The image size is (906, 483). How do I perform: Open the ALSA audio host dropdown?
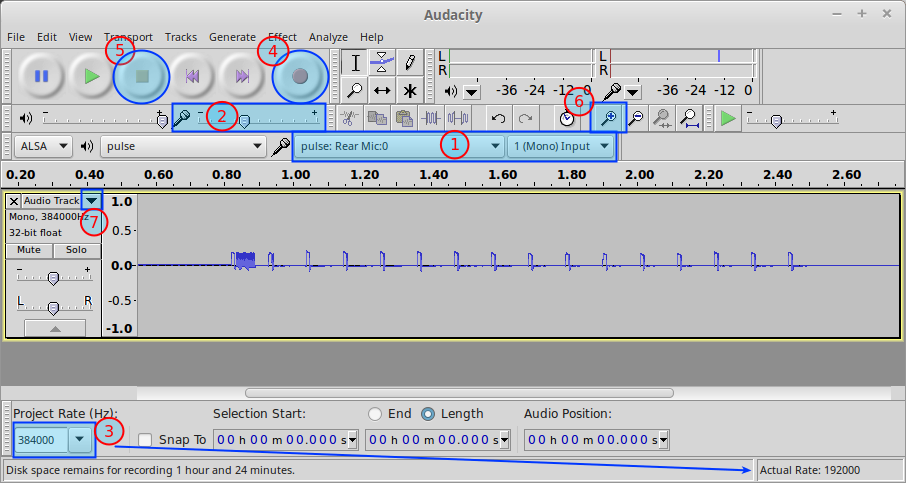[x=44, y=146]
